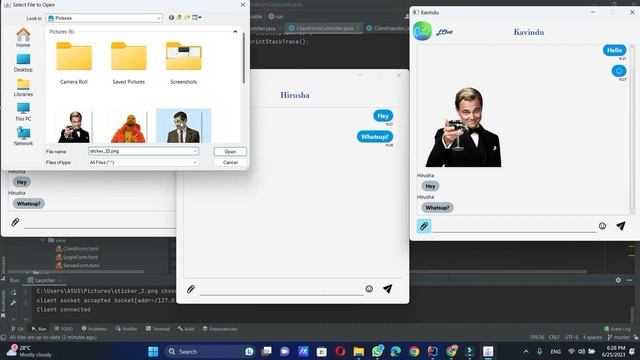The width and height of the screenshot is (640, 360).
Task: Open the Event Log in the IDE
Action: (617, 329)
